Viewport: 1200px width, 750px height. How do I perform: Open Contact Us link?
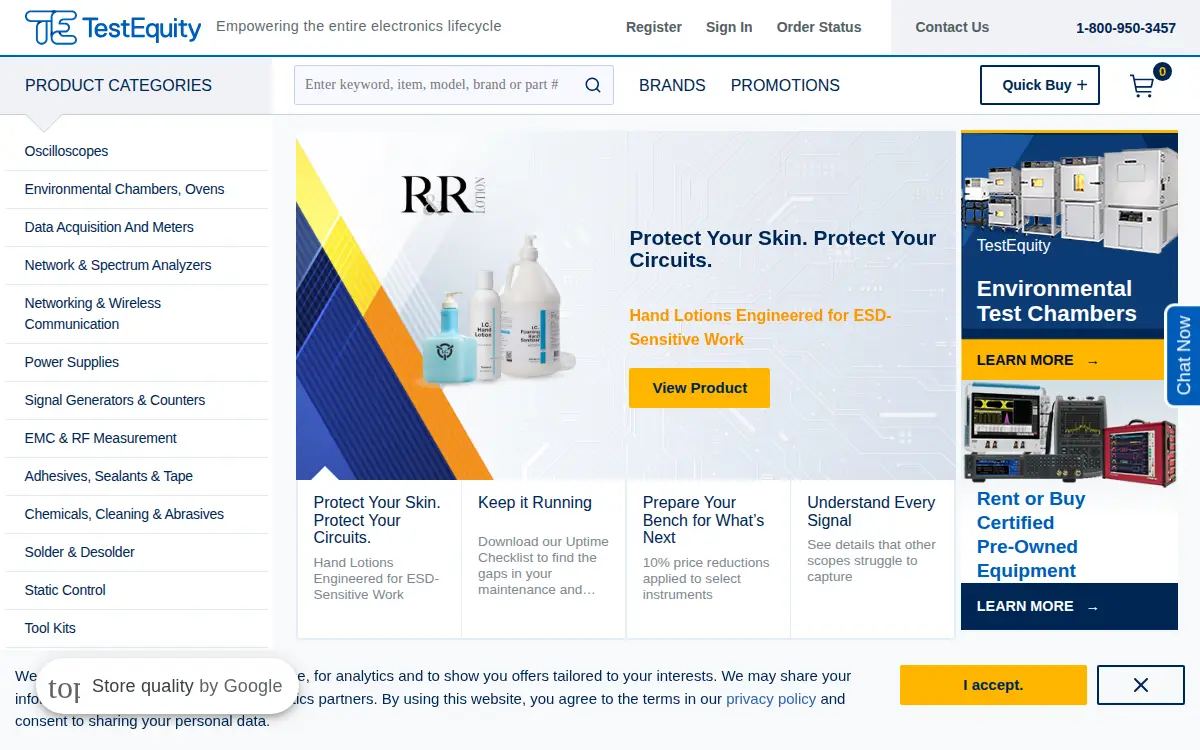952,27
